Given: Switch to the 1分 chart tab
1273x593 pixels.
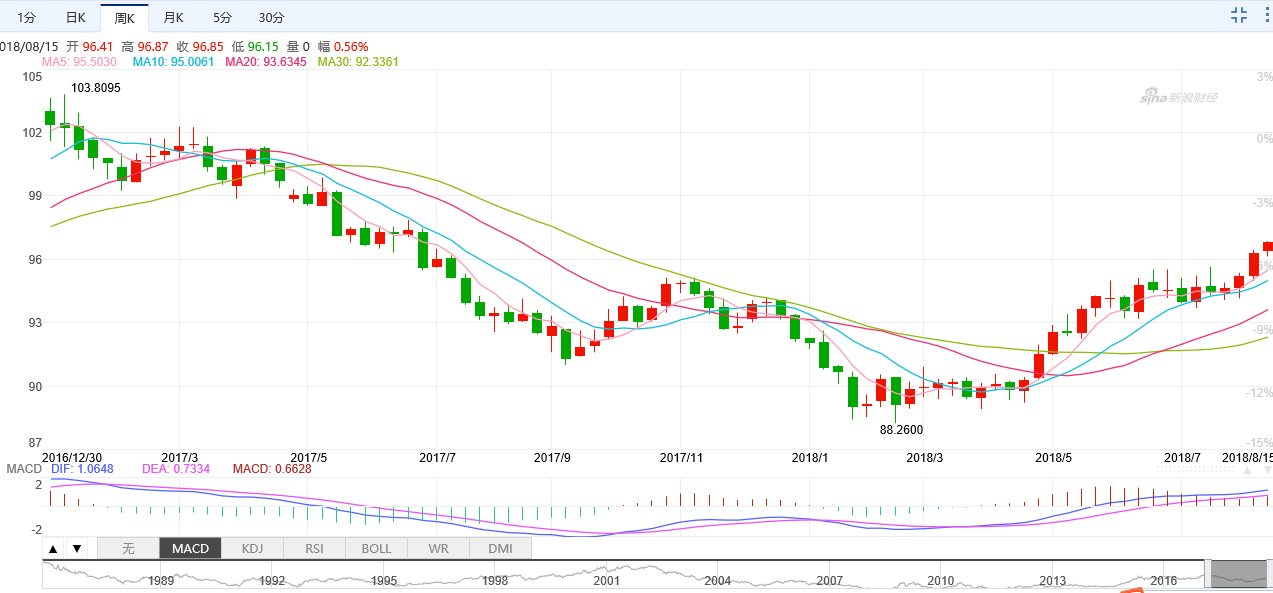Looking at the screenshot, I should pyautogui.click(x=26, y=18).
